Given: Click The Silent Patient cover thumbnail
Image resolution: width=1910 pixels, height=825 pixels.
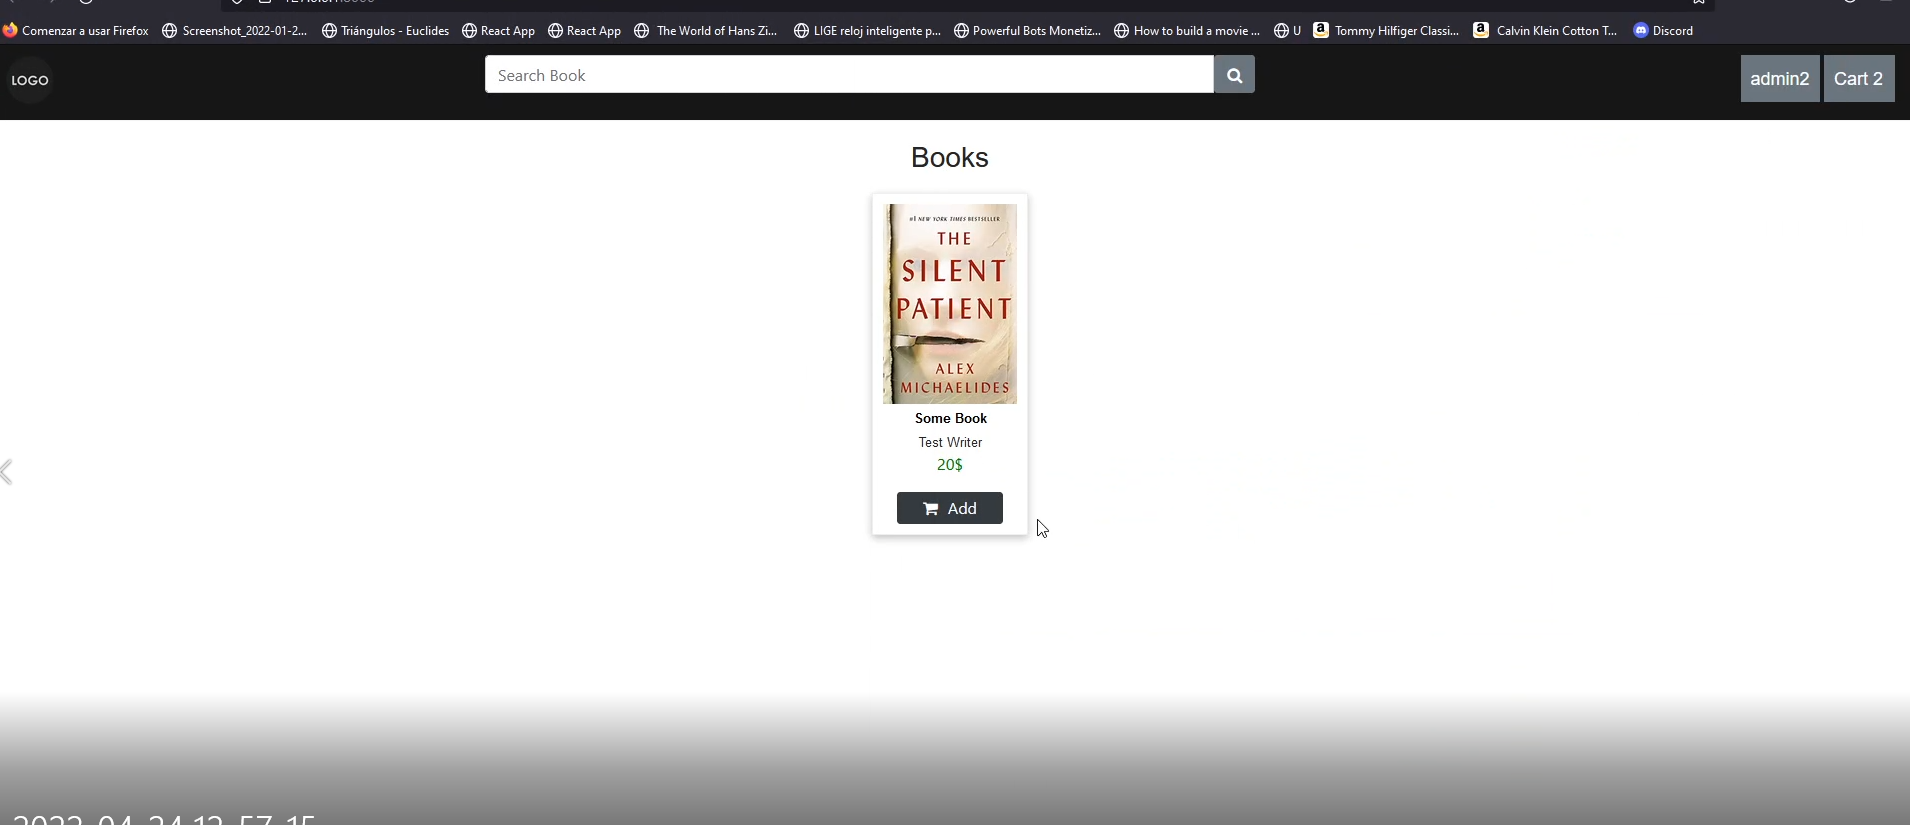Looking at the screenshot, I should coord(950,304).
